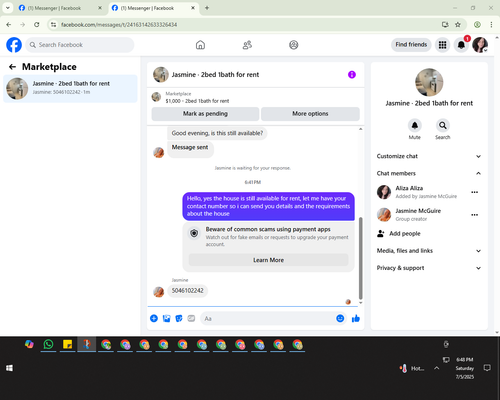This screenshot has width=500, height=400.
Task: Open the account profile picture menu
Action: tap(480, 45)
